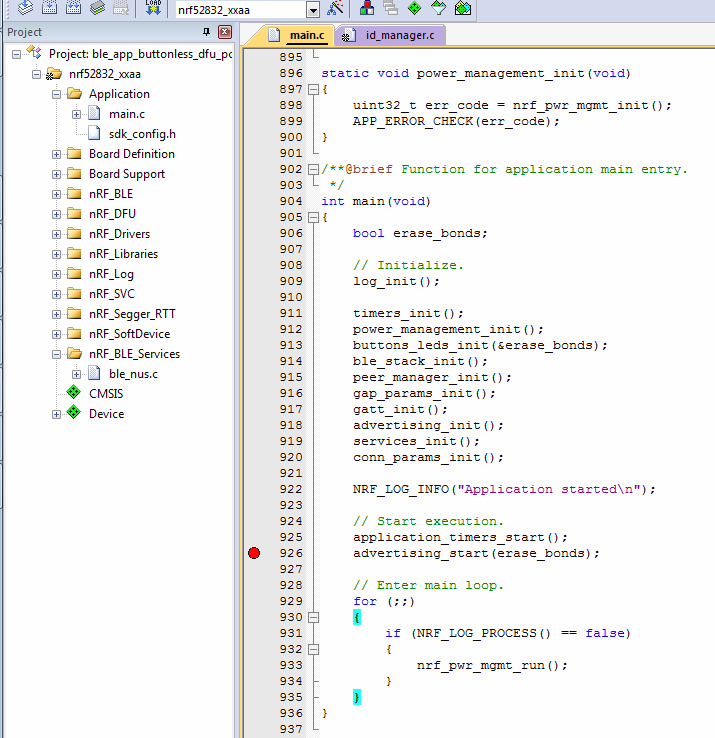Expand the main.c node in Application
Screen dimensions: 715x738
click(76, 114)
